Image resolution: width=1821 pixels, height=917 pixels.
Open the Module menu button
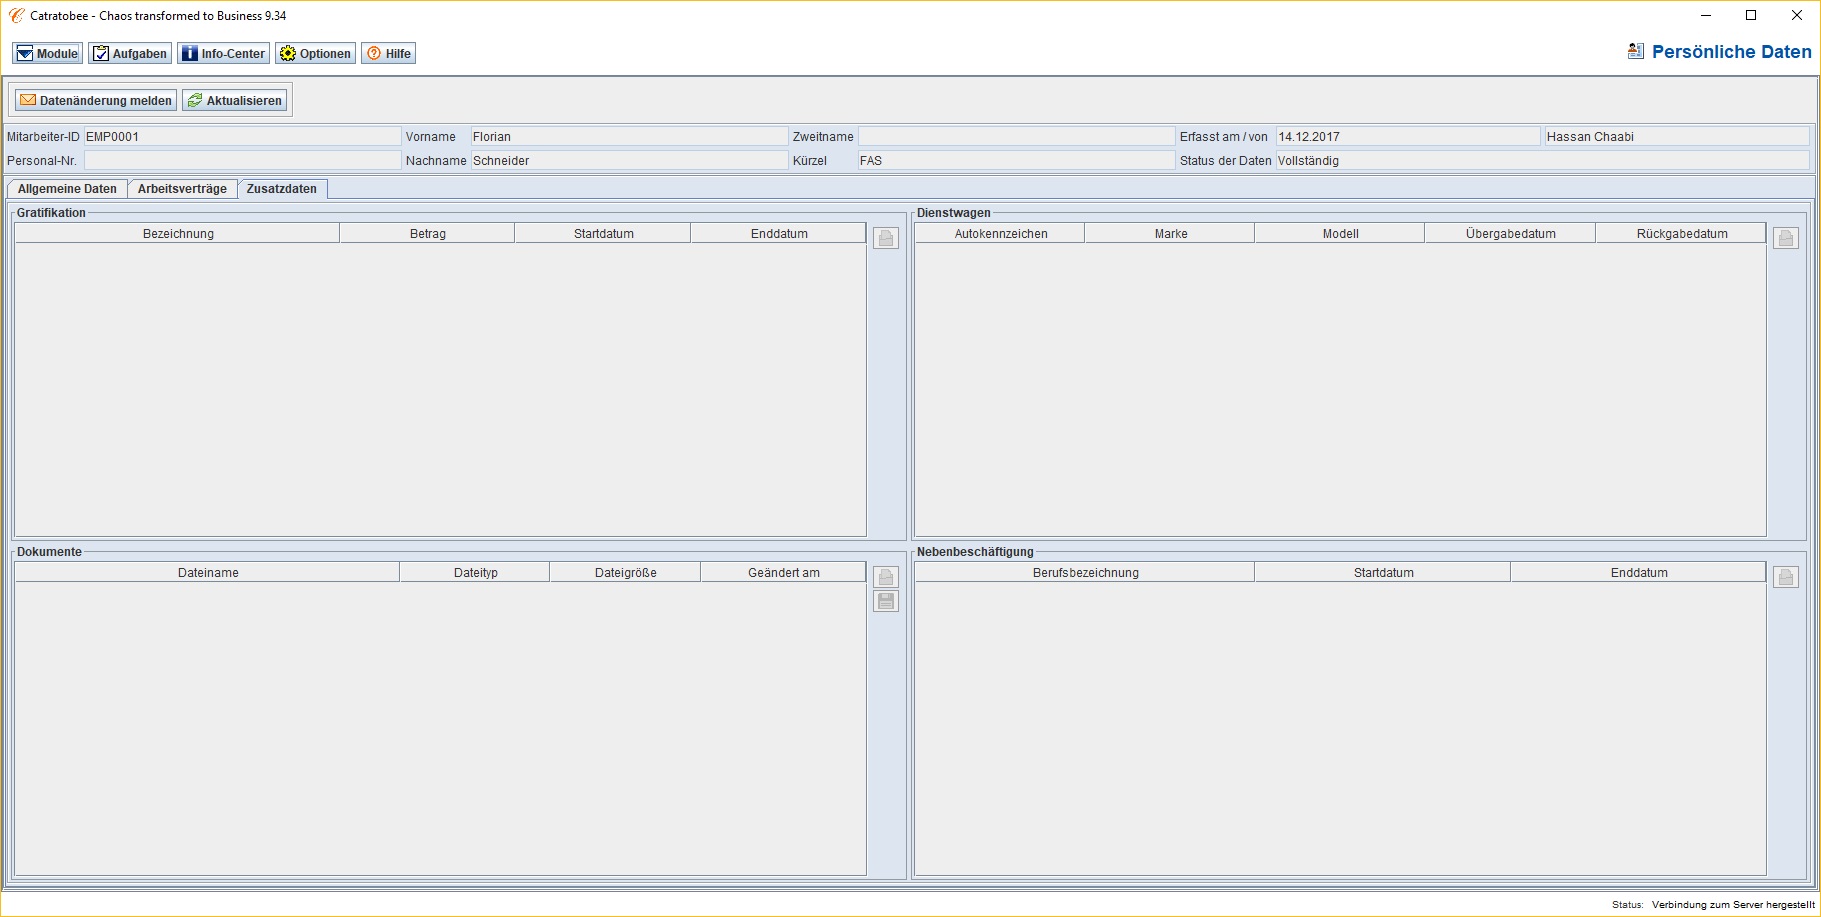pos(47,54)
